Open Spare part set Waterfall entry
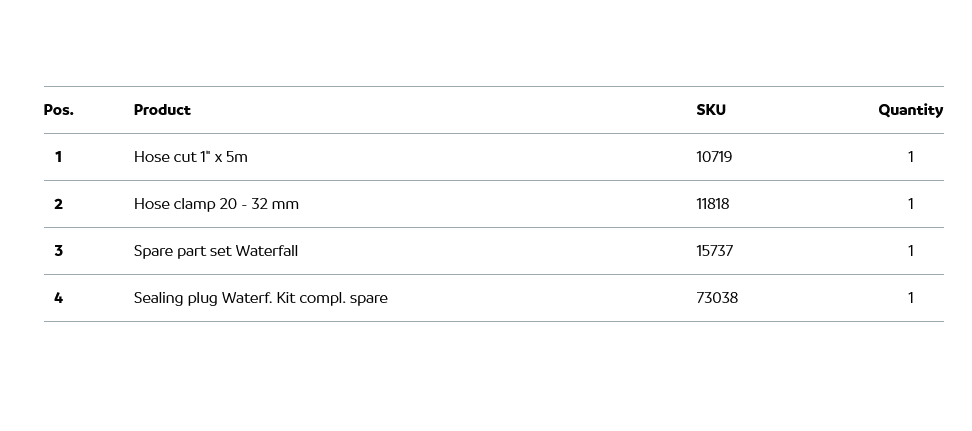This screenshot has height=431, width=972. point(216,251)
